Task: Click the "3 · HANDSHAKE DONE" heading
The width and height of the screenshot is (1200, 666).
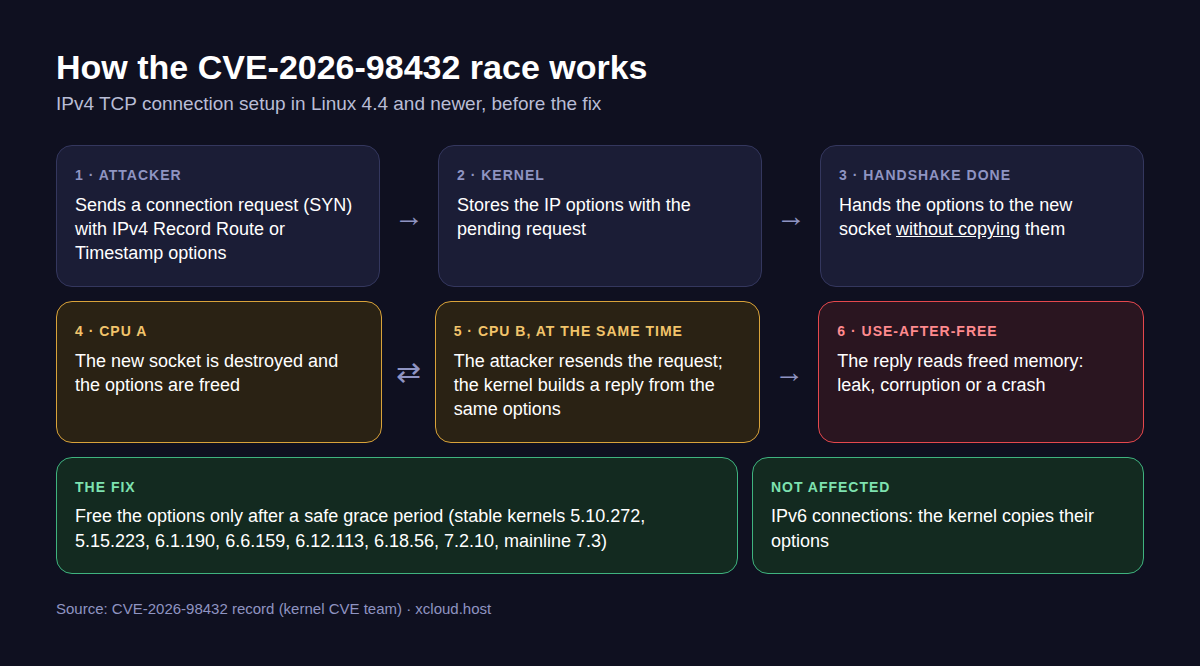Action: click(x=924, y=175)
